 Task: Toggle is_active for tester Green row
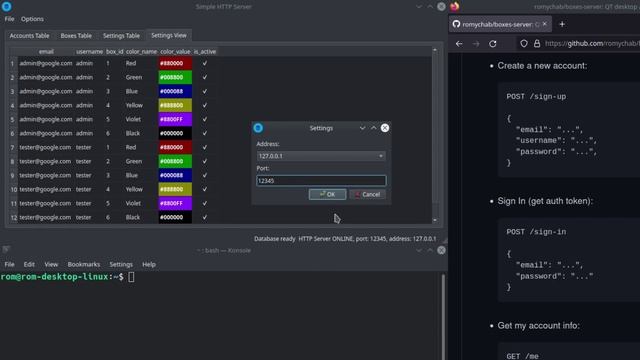point(205,161)
